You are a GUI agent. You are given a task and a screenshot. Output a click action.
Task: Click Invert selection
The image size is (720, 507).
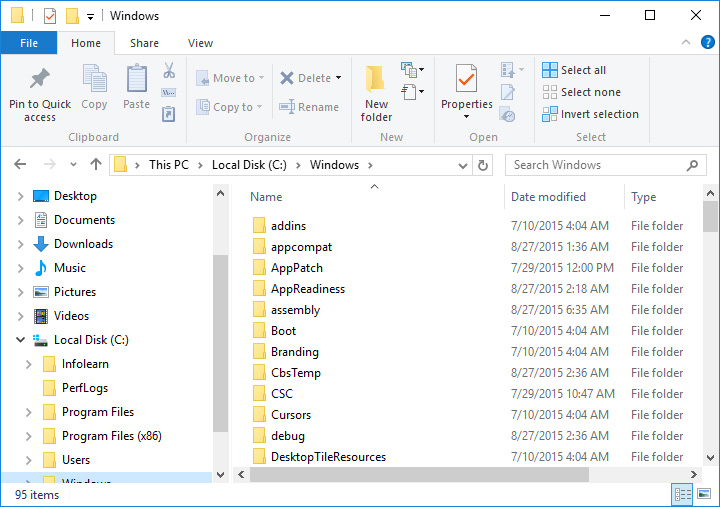[x=591, y=114]
